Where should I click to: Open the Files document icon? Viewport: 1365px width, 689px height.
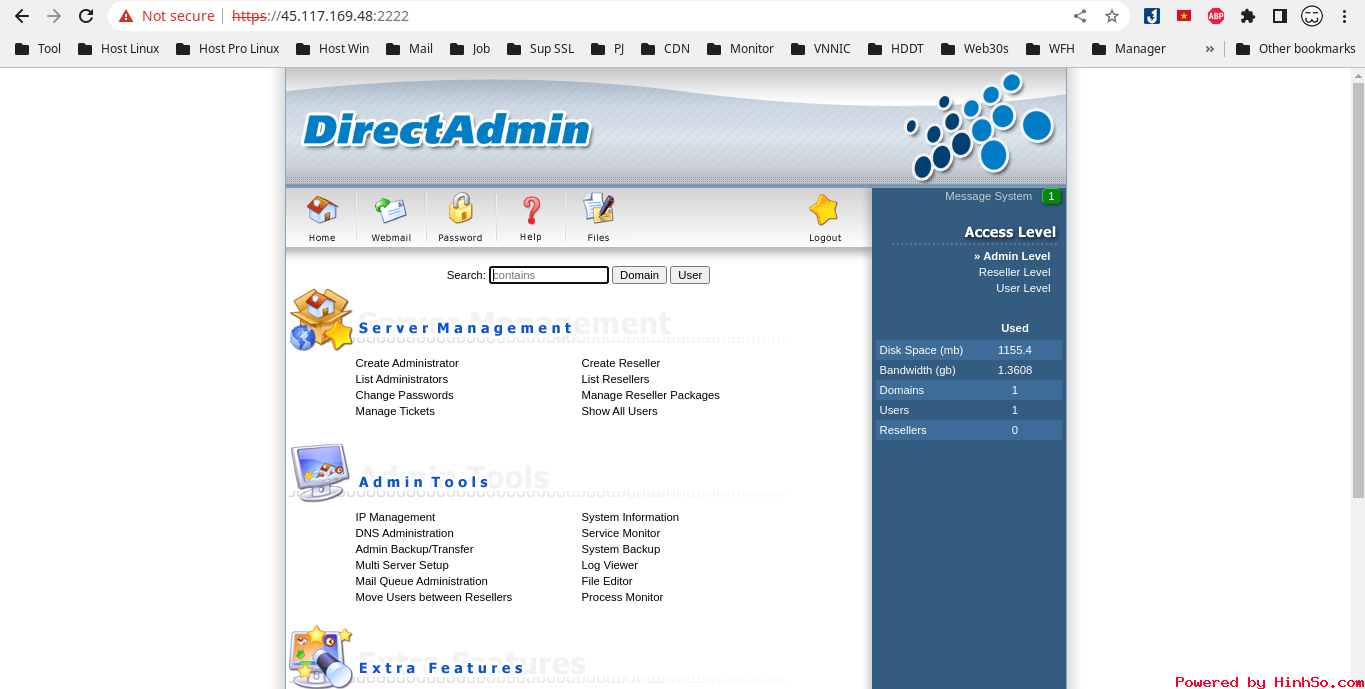click(x=598, y=209)
